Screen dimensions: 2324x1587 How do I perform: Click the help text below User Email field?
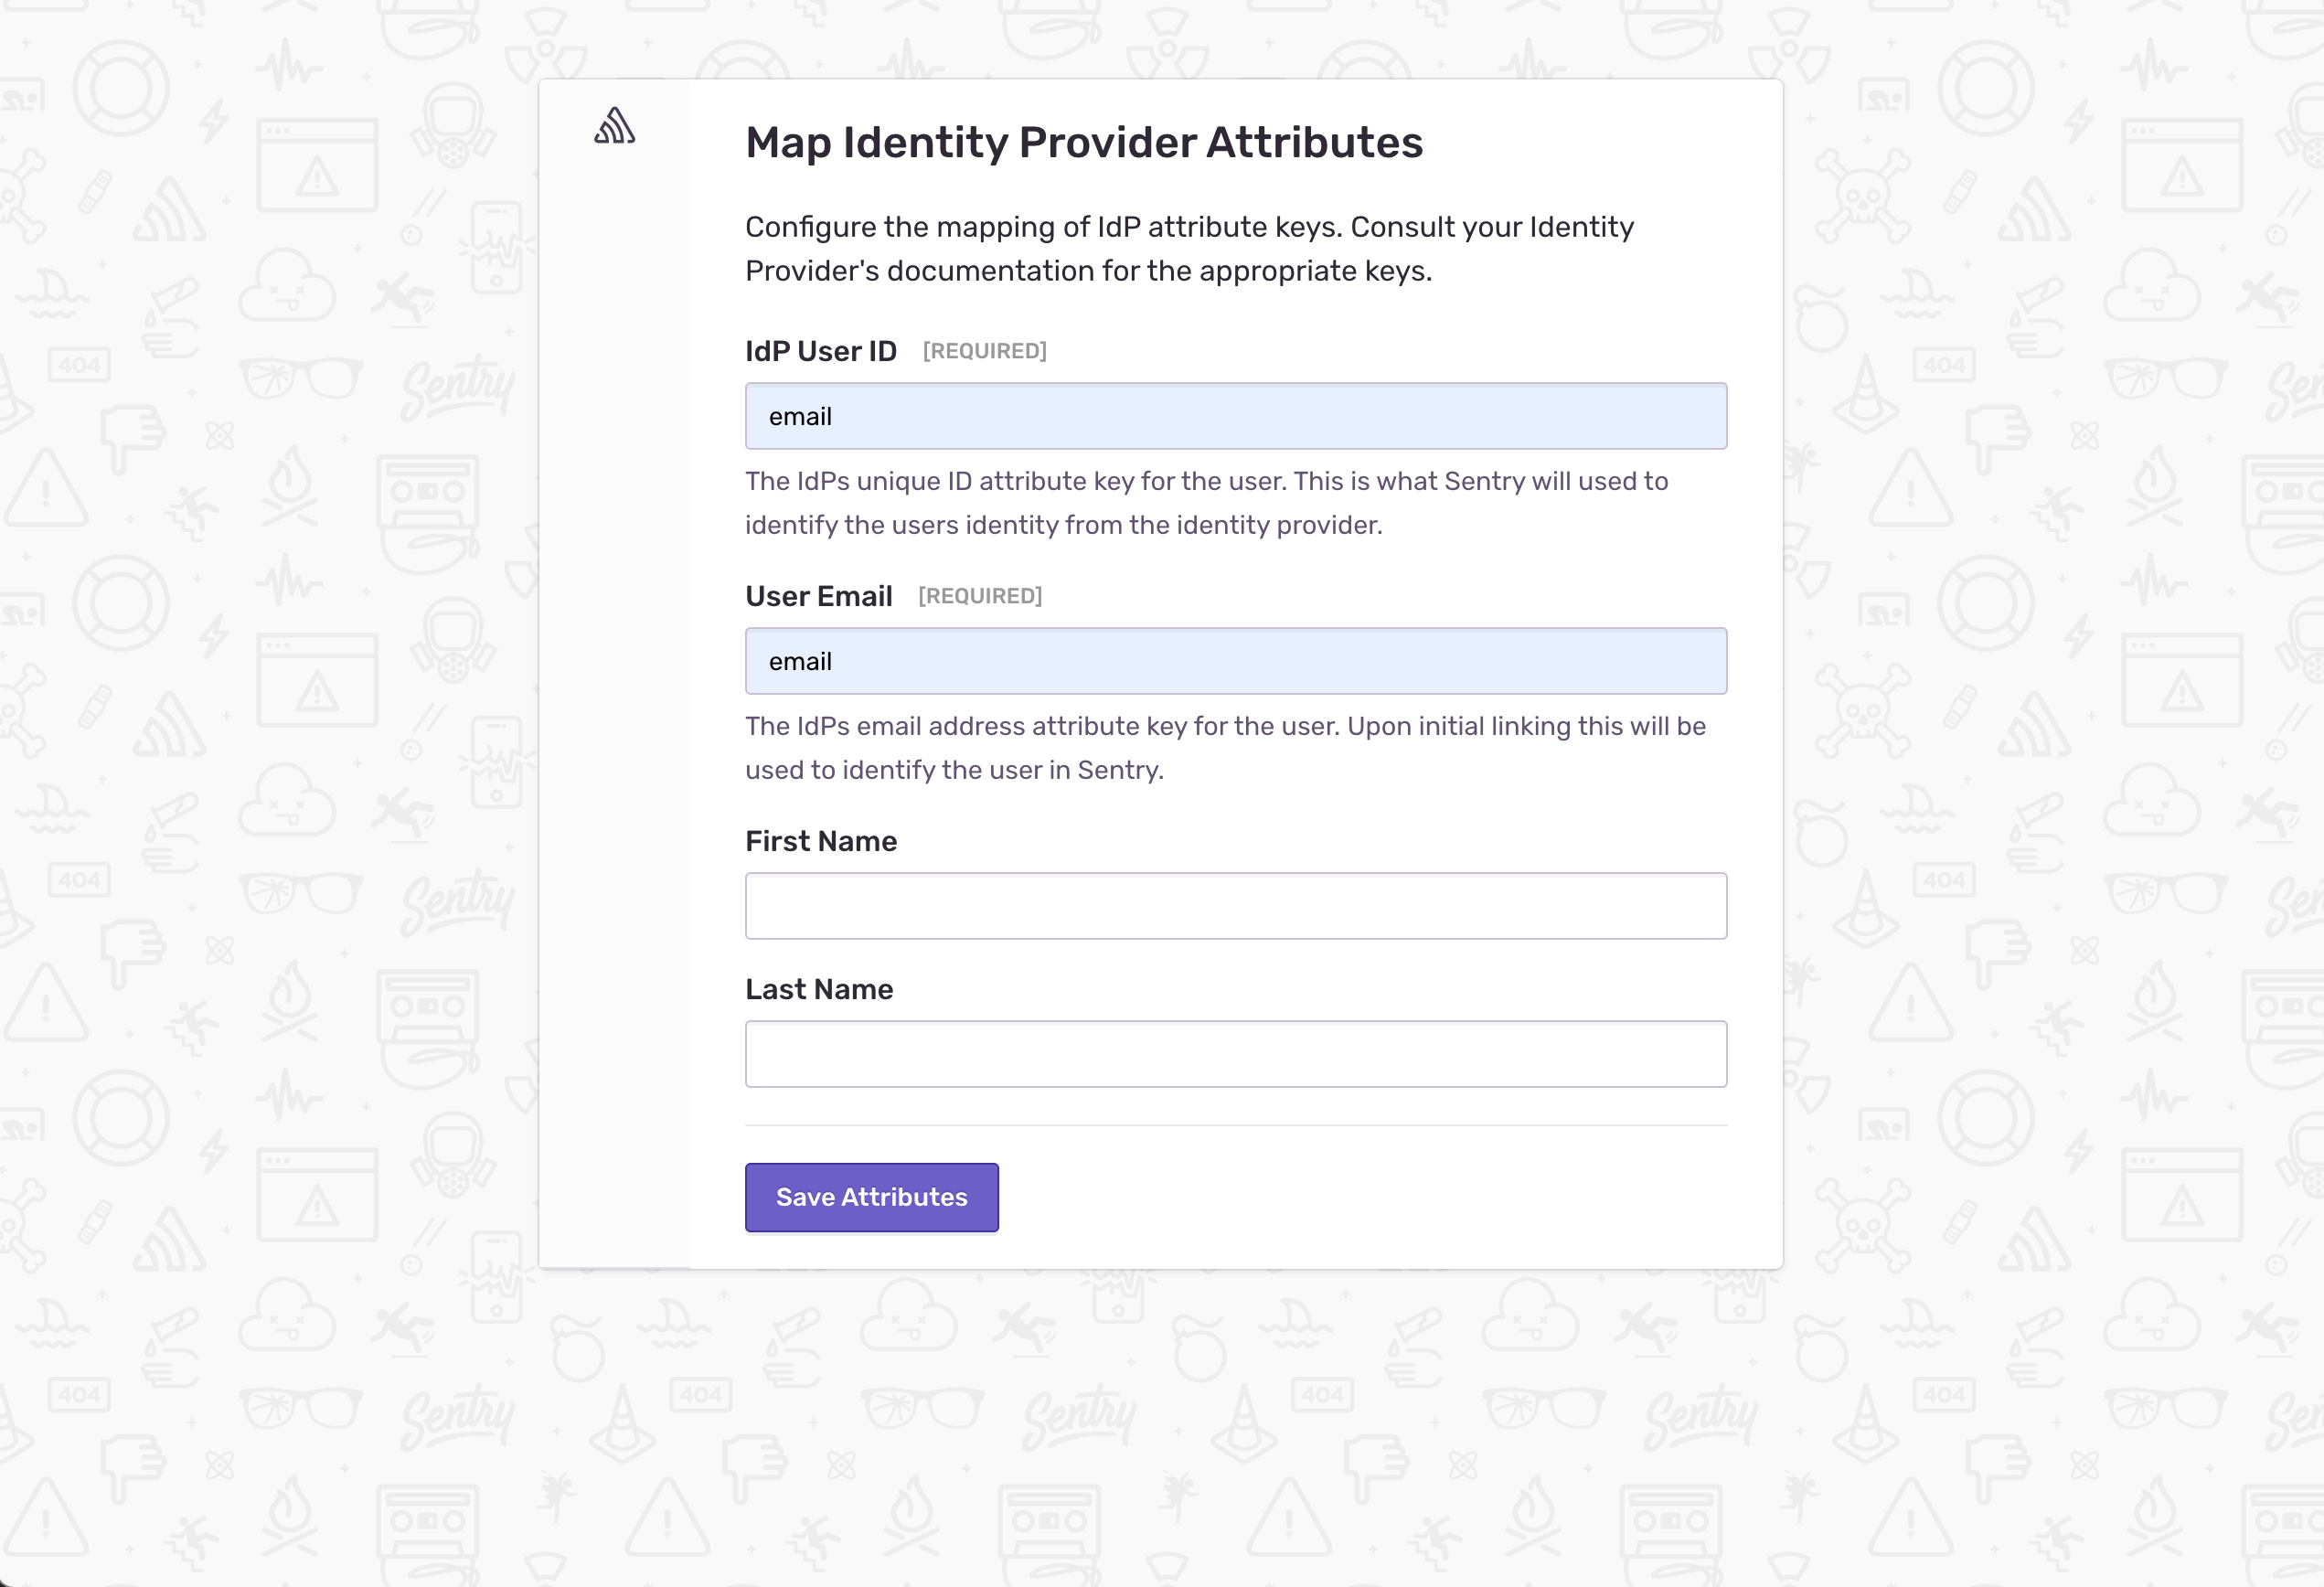click(1225, 748)
